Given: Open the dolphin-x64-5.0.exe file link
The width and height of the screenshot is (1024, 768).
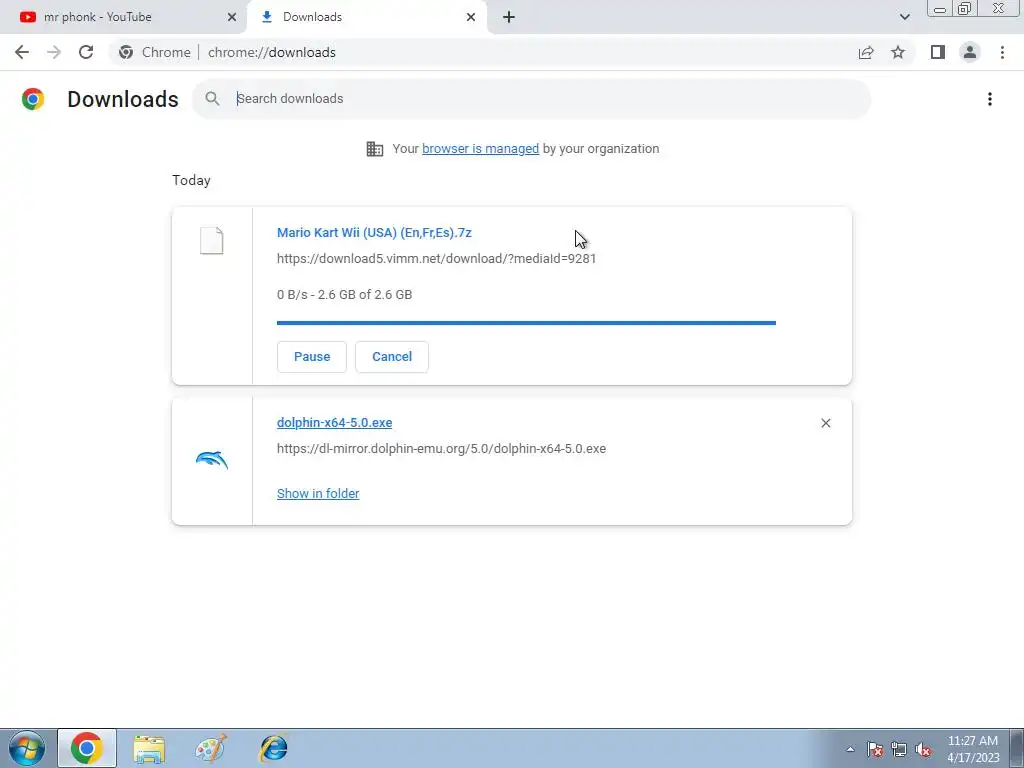Looking at the screenshot, I should coord(334,423).
